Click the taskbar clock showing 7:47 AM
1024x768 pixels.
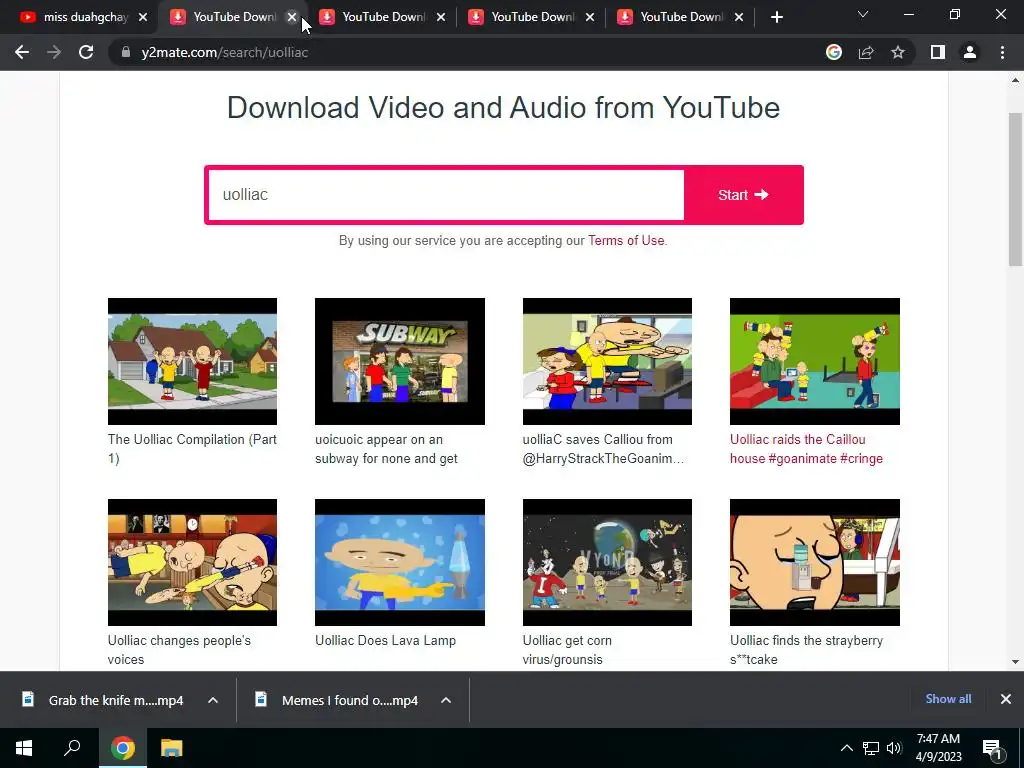pyautogui.click(x=938, y=748)
